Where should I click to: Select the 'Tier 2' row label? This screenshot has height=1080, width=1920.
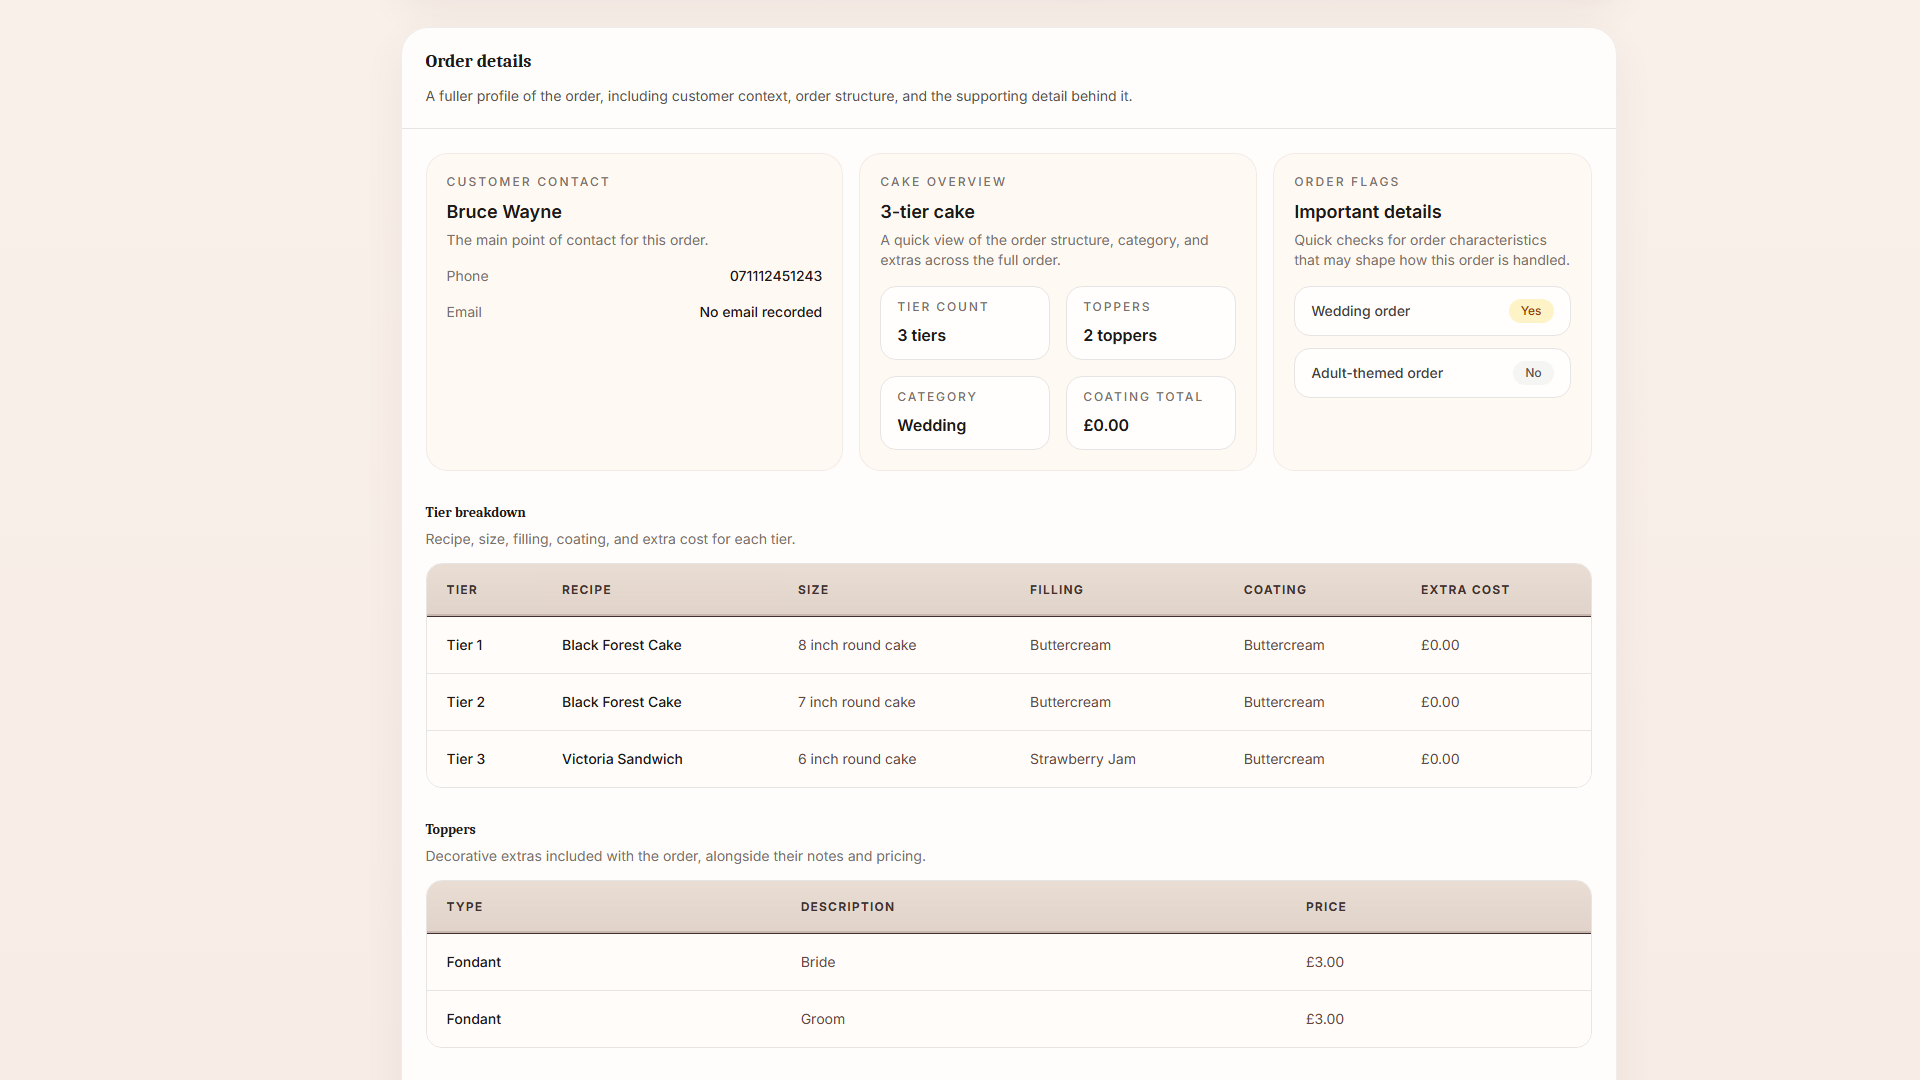point(465,702)
